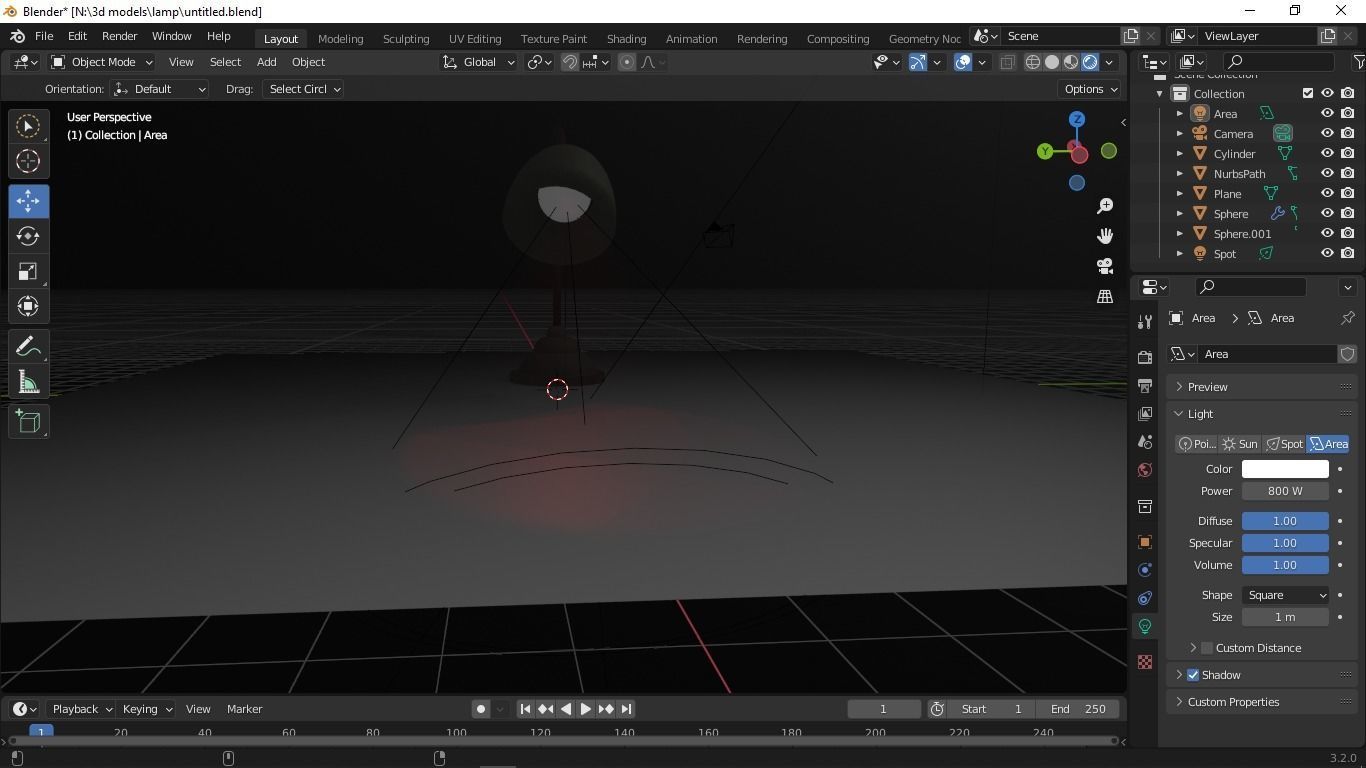The height and width of the screenshot is (768, 1366).
Task: Select the Transform tool
Action: point(28,306)
